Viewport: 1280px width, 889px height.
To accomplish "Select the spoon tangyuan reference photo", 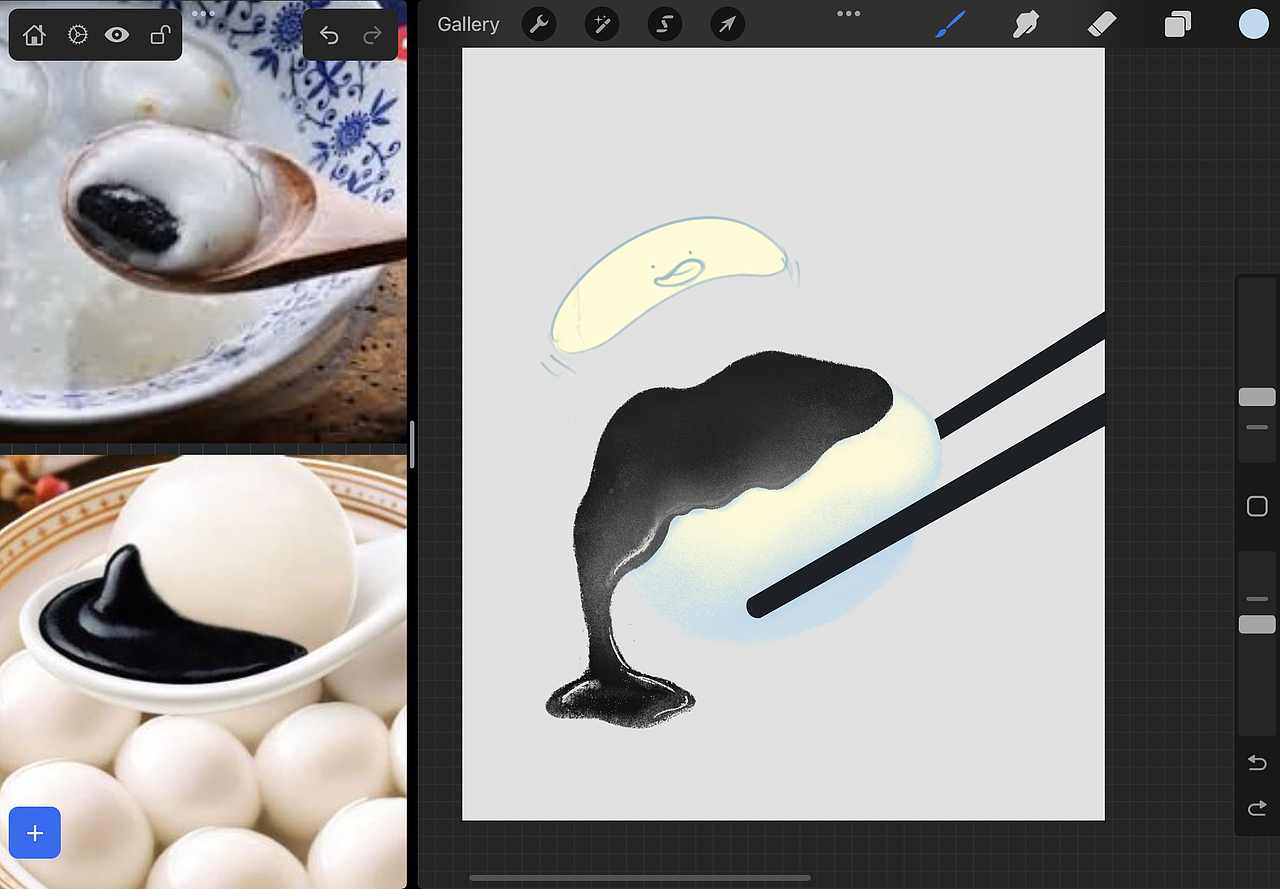I will [203, 221].
